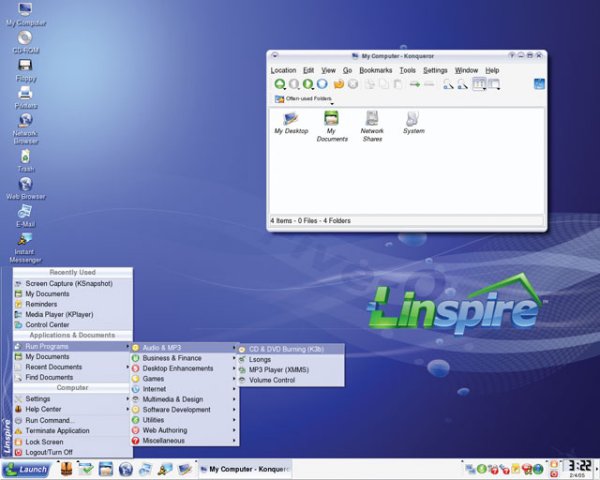Choose MP3 Player (XMMS) from submenu
The width and height of the screenshot is (600, 480).
(x=280, y=369)
